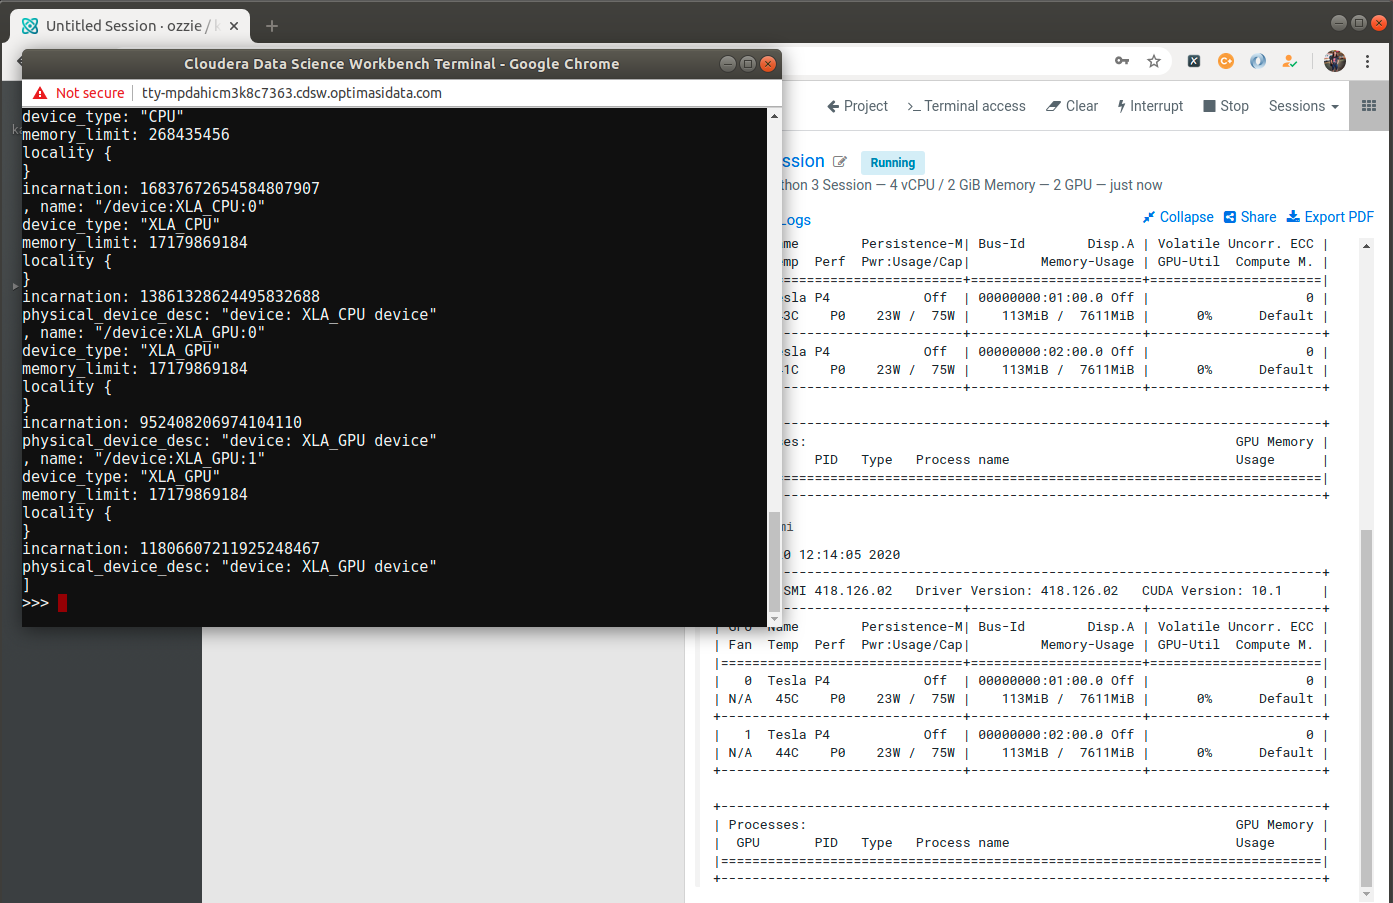
Task: Open the grid icon panel at top right
Action: click(1369, 106)
